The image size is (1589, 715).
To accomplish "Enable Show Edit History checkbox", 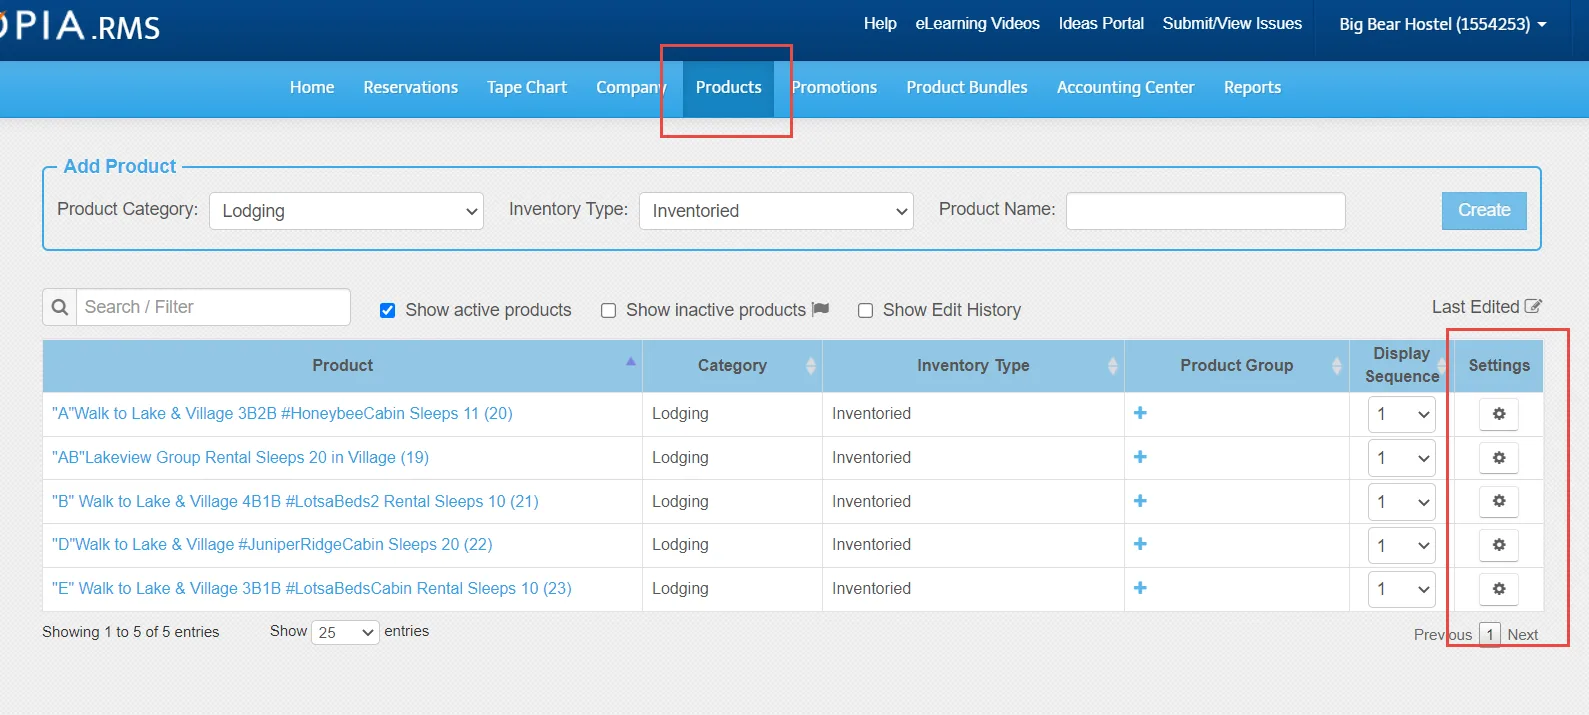I will (865, 310).
